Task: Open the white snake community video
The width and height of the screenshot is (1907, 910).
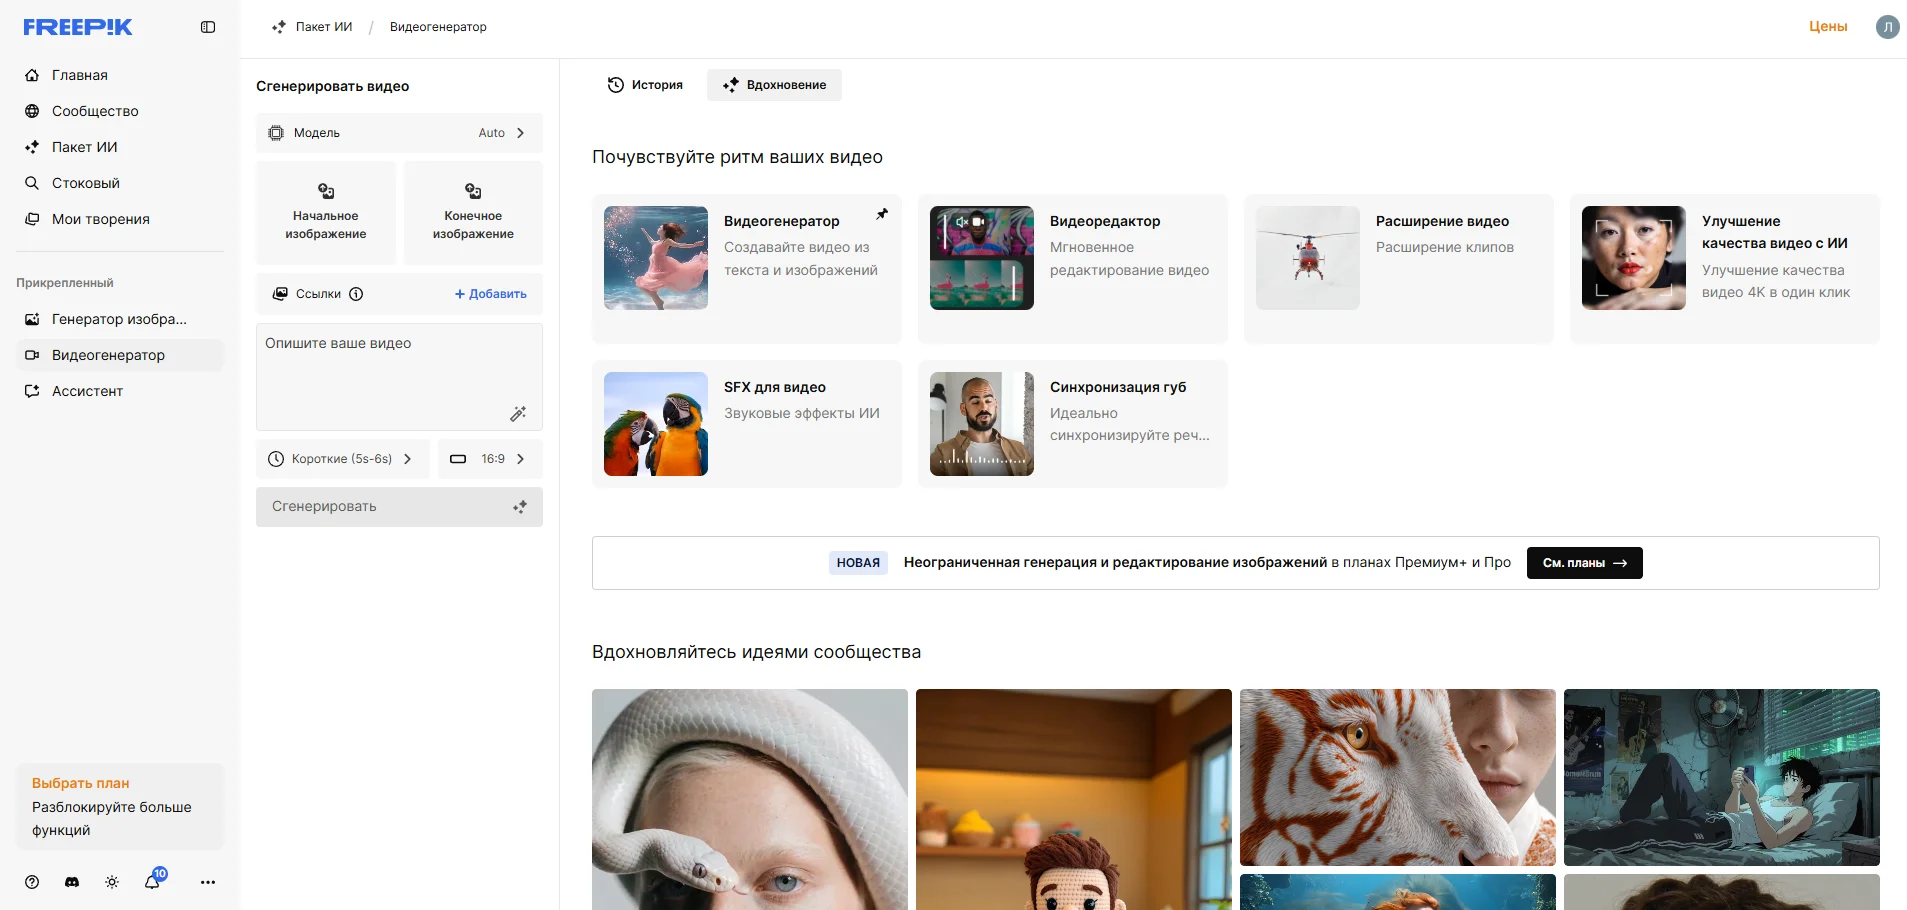Action: (750, 800)
